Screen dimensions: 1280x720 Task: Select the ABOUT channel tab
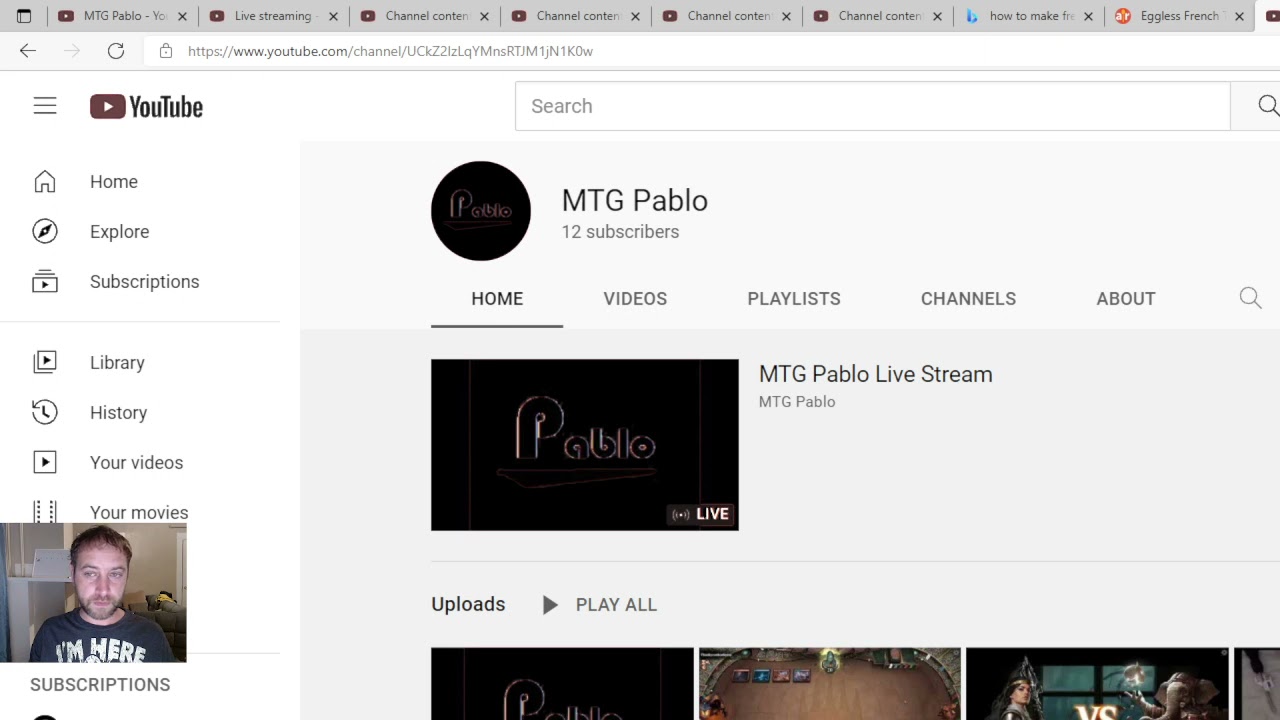1126,298
